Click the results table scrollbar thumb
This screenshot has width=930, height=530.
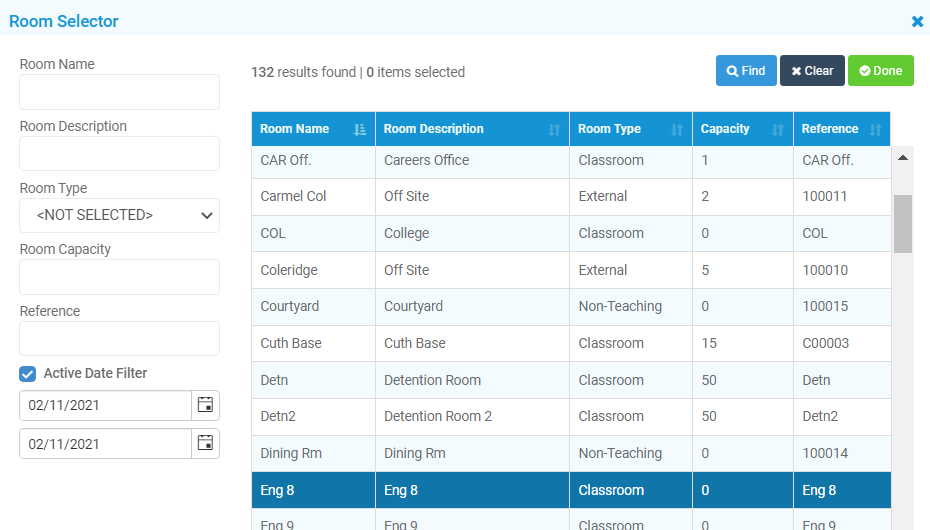(x=903, y=224)
